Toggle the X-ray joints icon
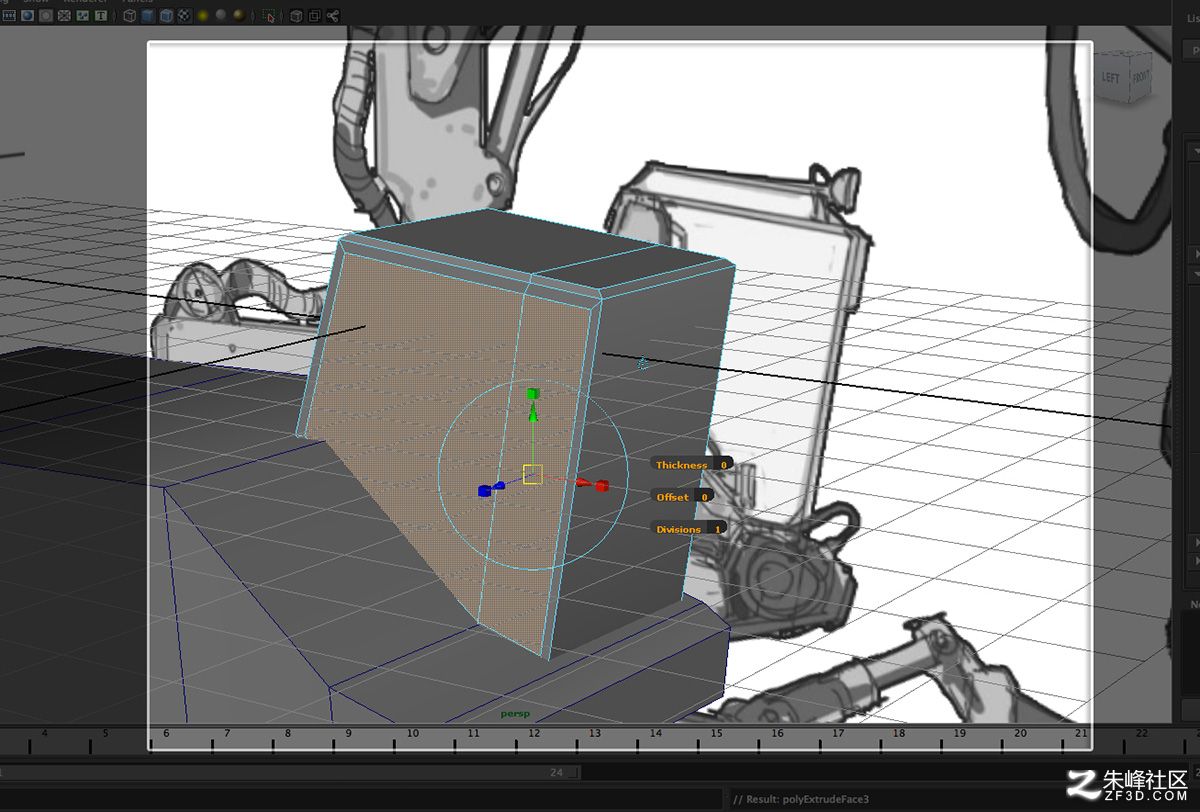Screen dimensions: 1200x812 click(x=332, y=15)
